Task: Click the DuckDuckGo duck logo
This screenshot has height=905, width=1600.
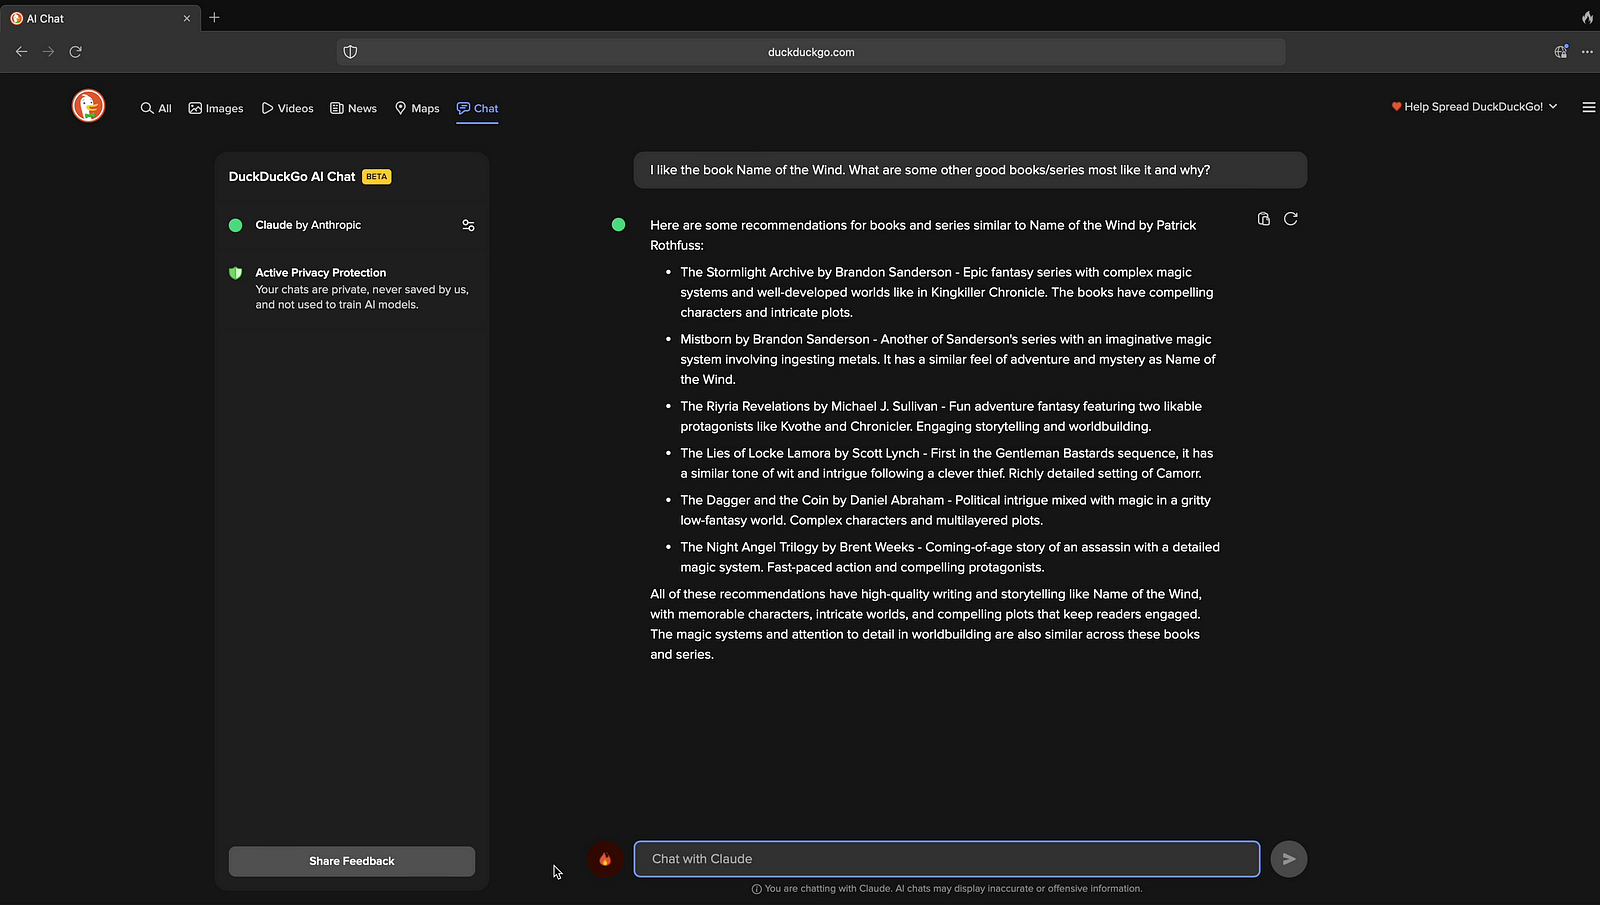Action: pyautogui.click(x=88, y=106)
